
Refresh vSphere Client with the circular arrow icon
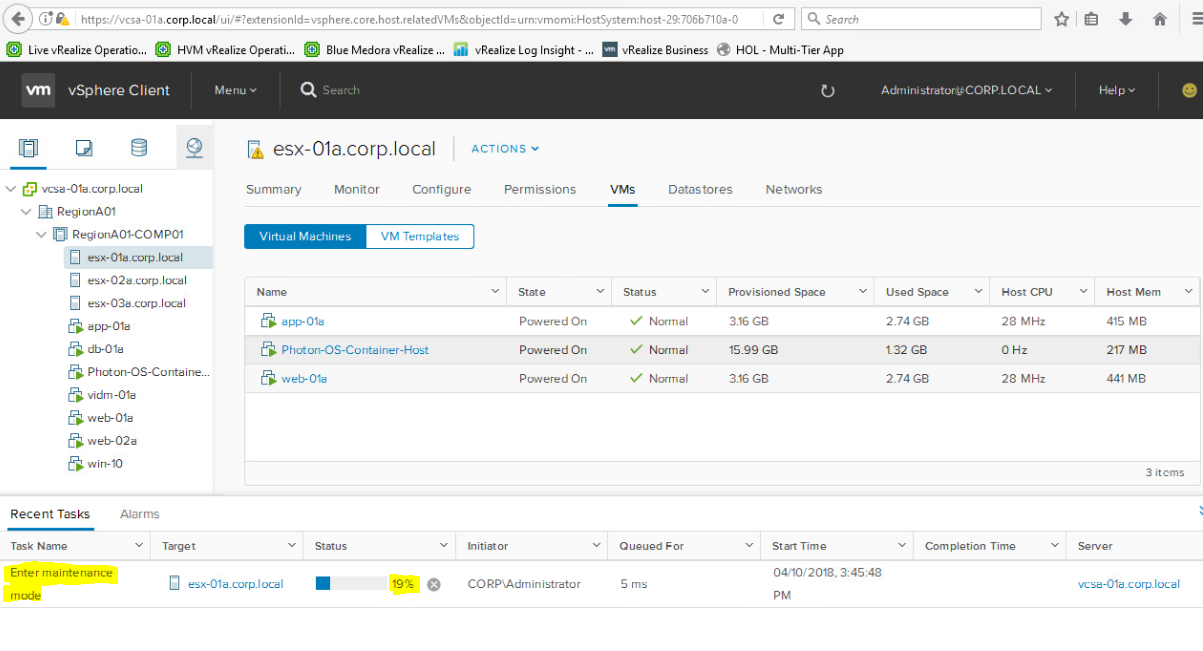[x=827, y=91]
